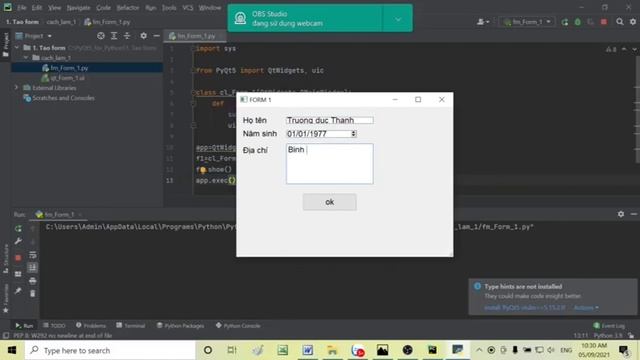640x360 pixels.
Task: Open Search Everywhere magnifier icon
Action: point(620,22)
